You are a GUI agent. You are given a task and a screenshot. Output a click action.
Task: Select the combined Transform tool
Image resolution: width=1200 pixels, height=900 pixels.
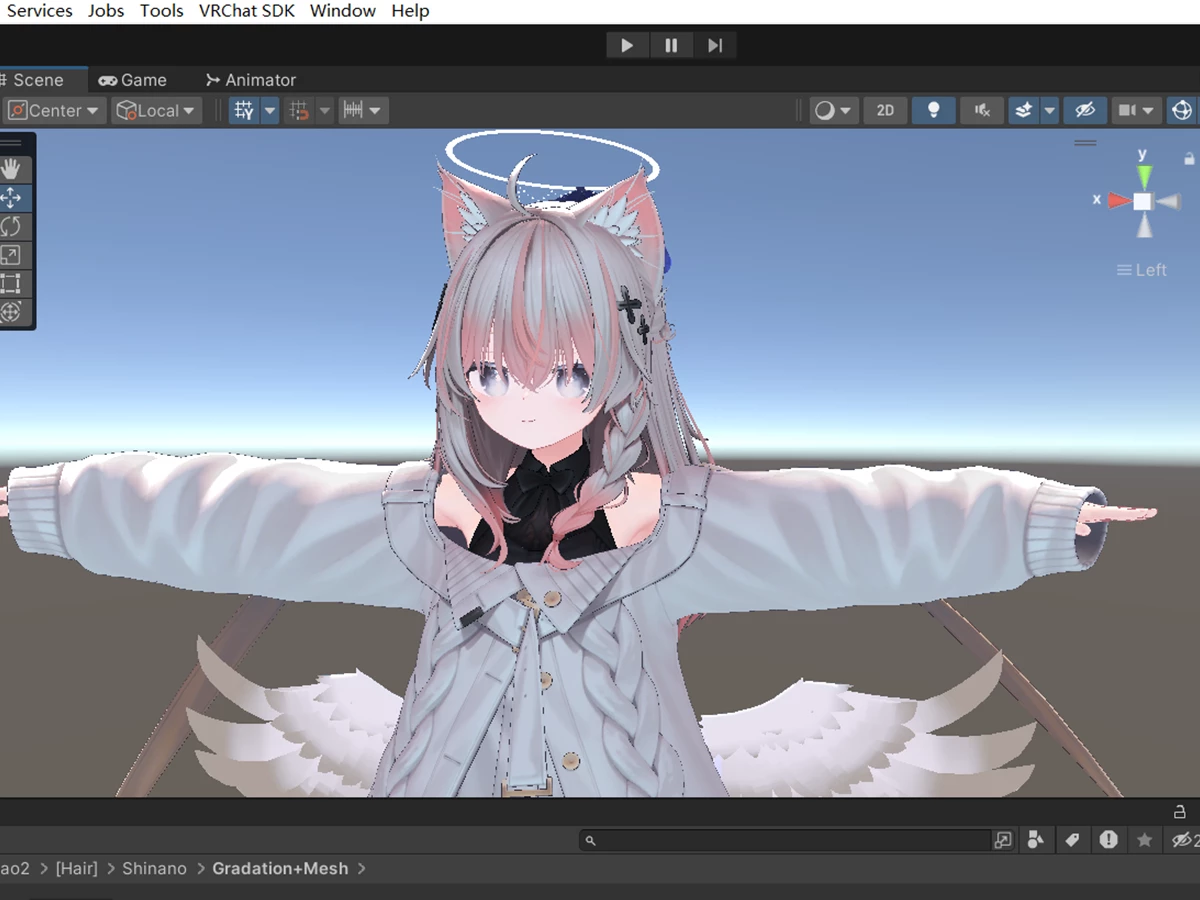pyautogui.click(x=12, y=312)
